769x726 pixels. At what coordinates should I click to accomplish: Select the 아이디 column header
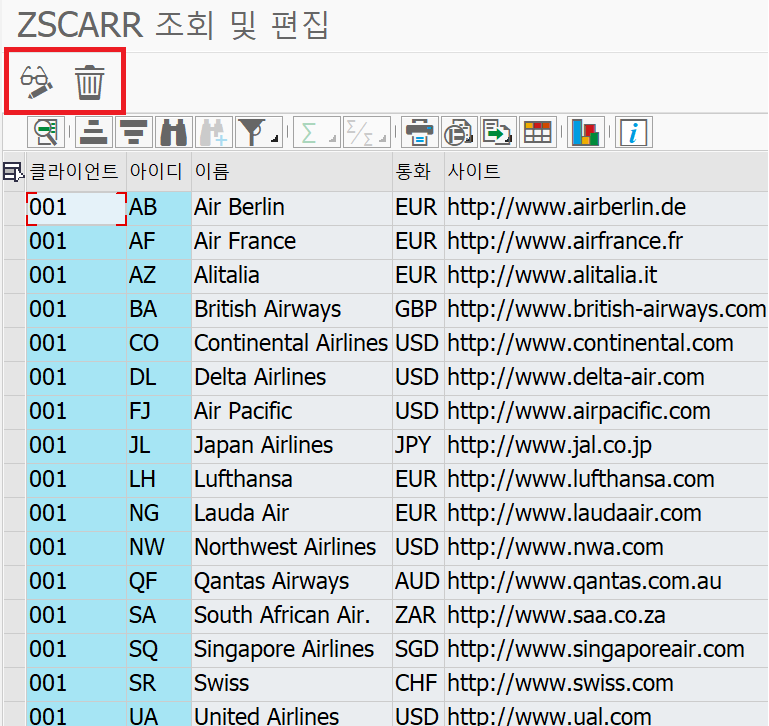[159, 172]
